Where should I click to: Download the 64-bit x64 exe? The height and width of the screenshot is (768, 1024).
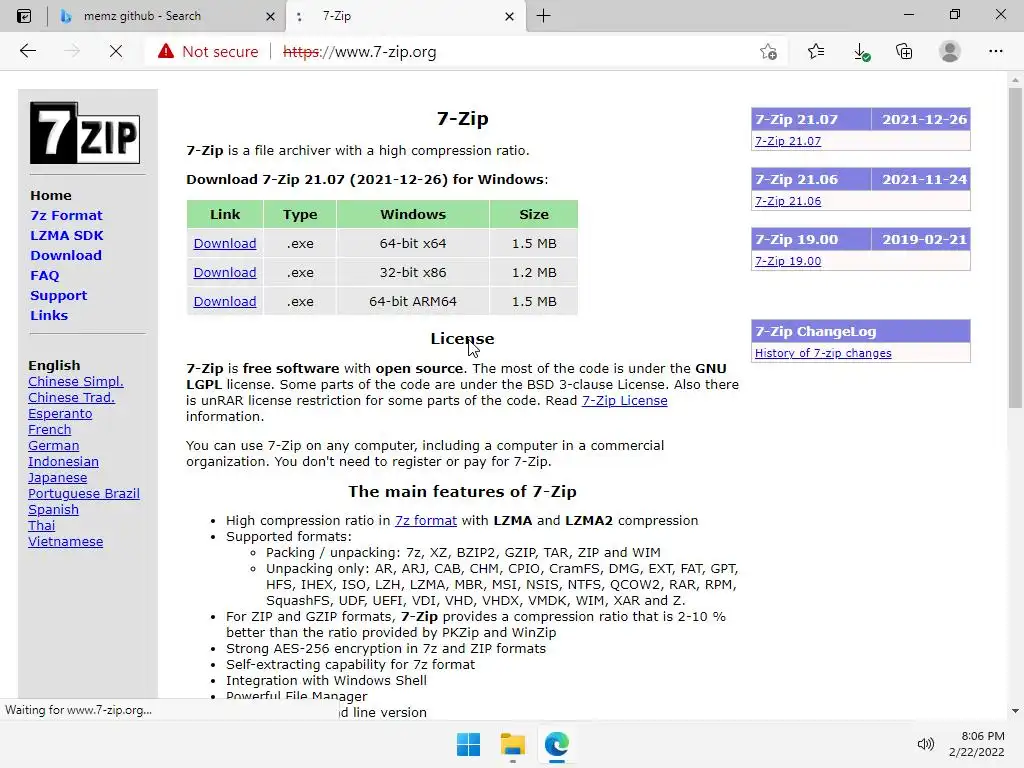point(225,244)
